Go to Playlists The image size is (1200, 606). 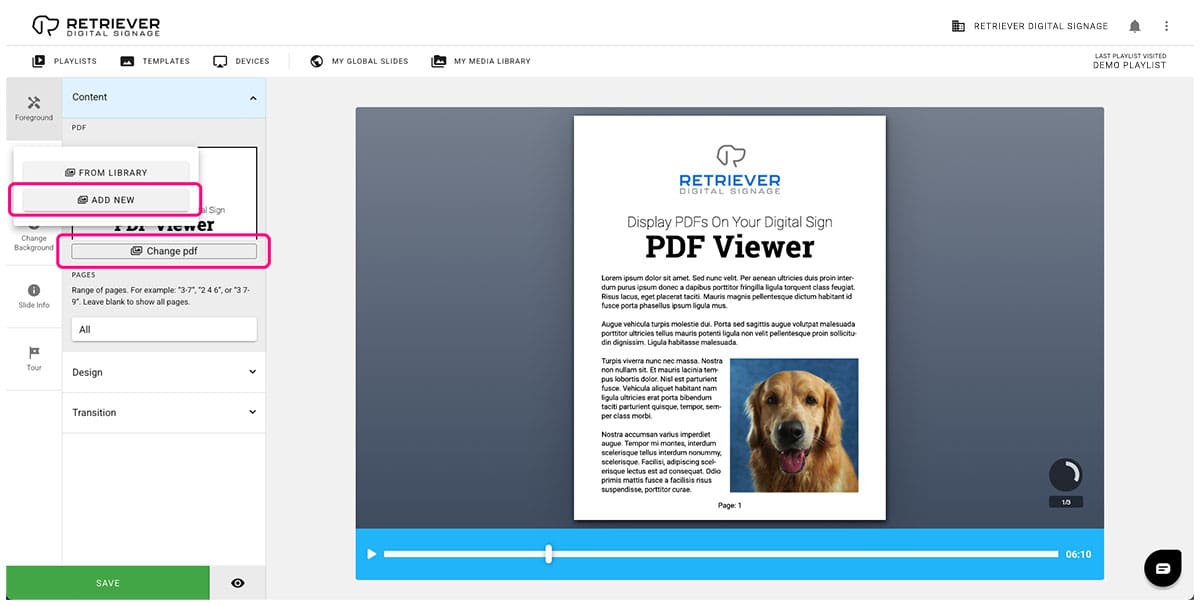[65, 61]
